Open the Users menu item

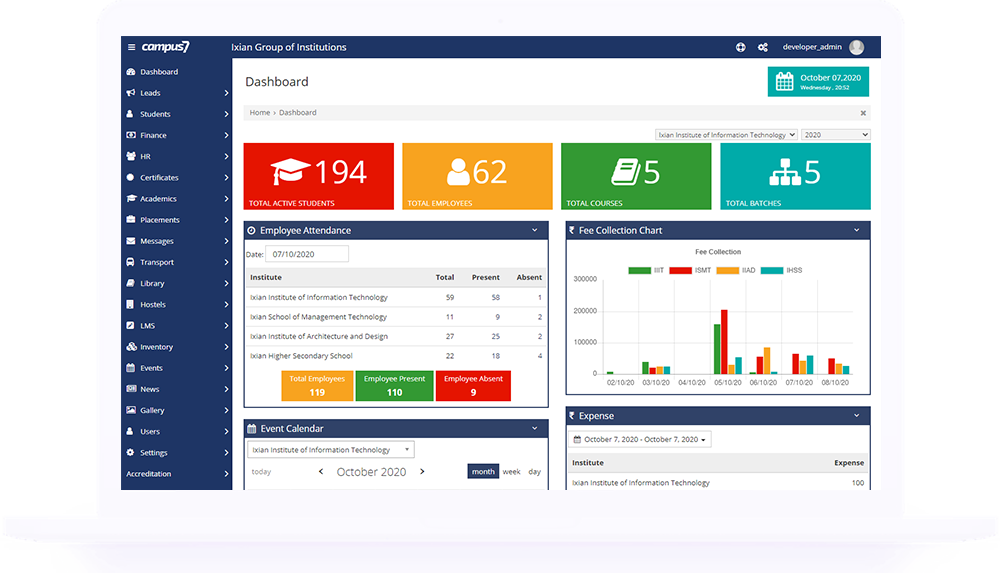click(176, 431)
